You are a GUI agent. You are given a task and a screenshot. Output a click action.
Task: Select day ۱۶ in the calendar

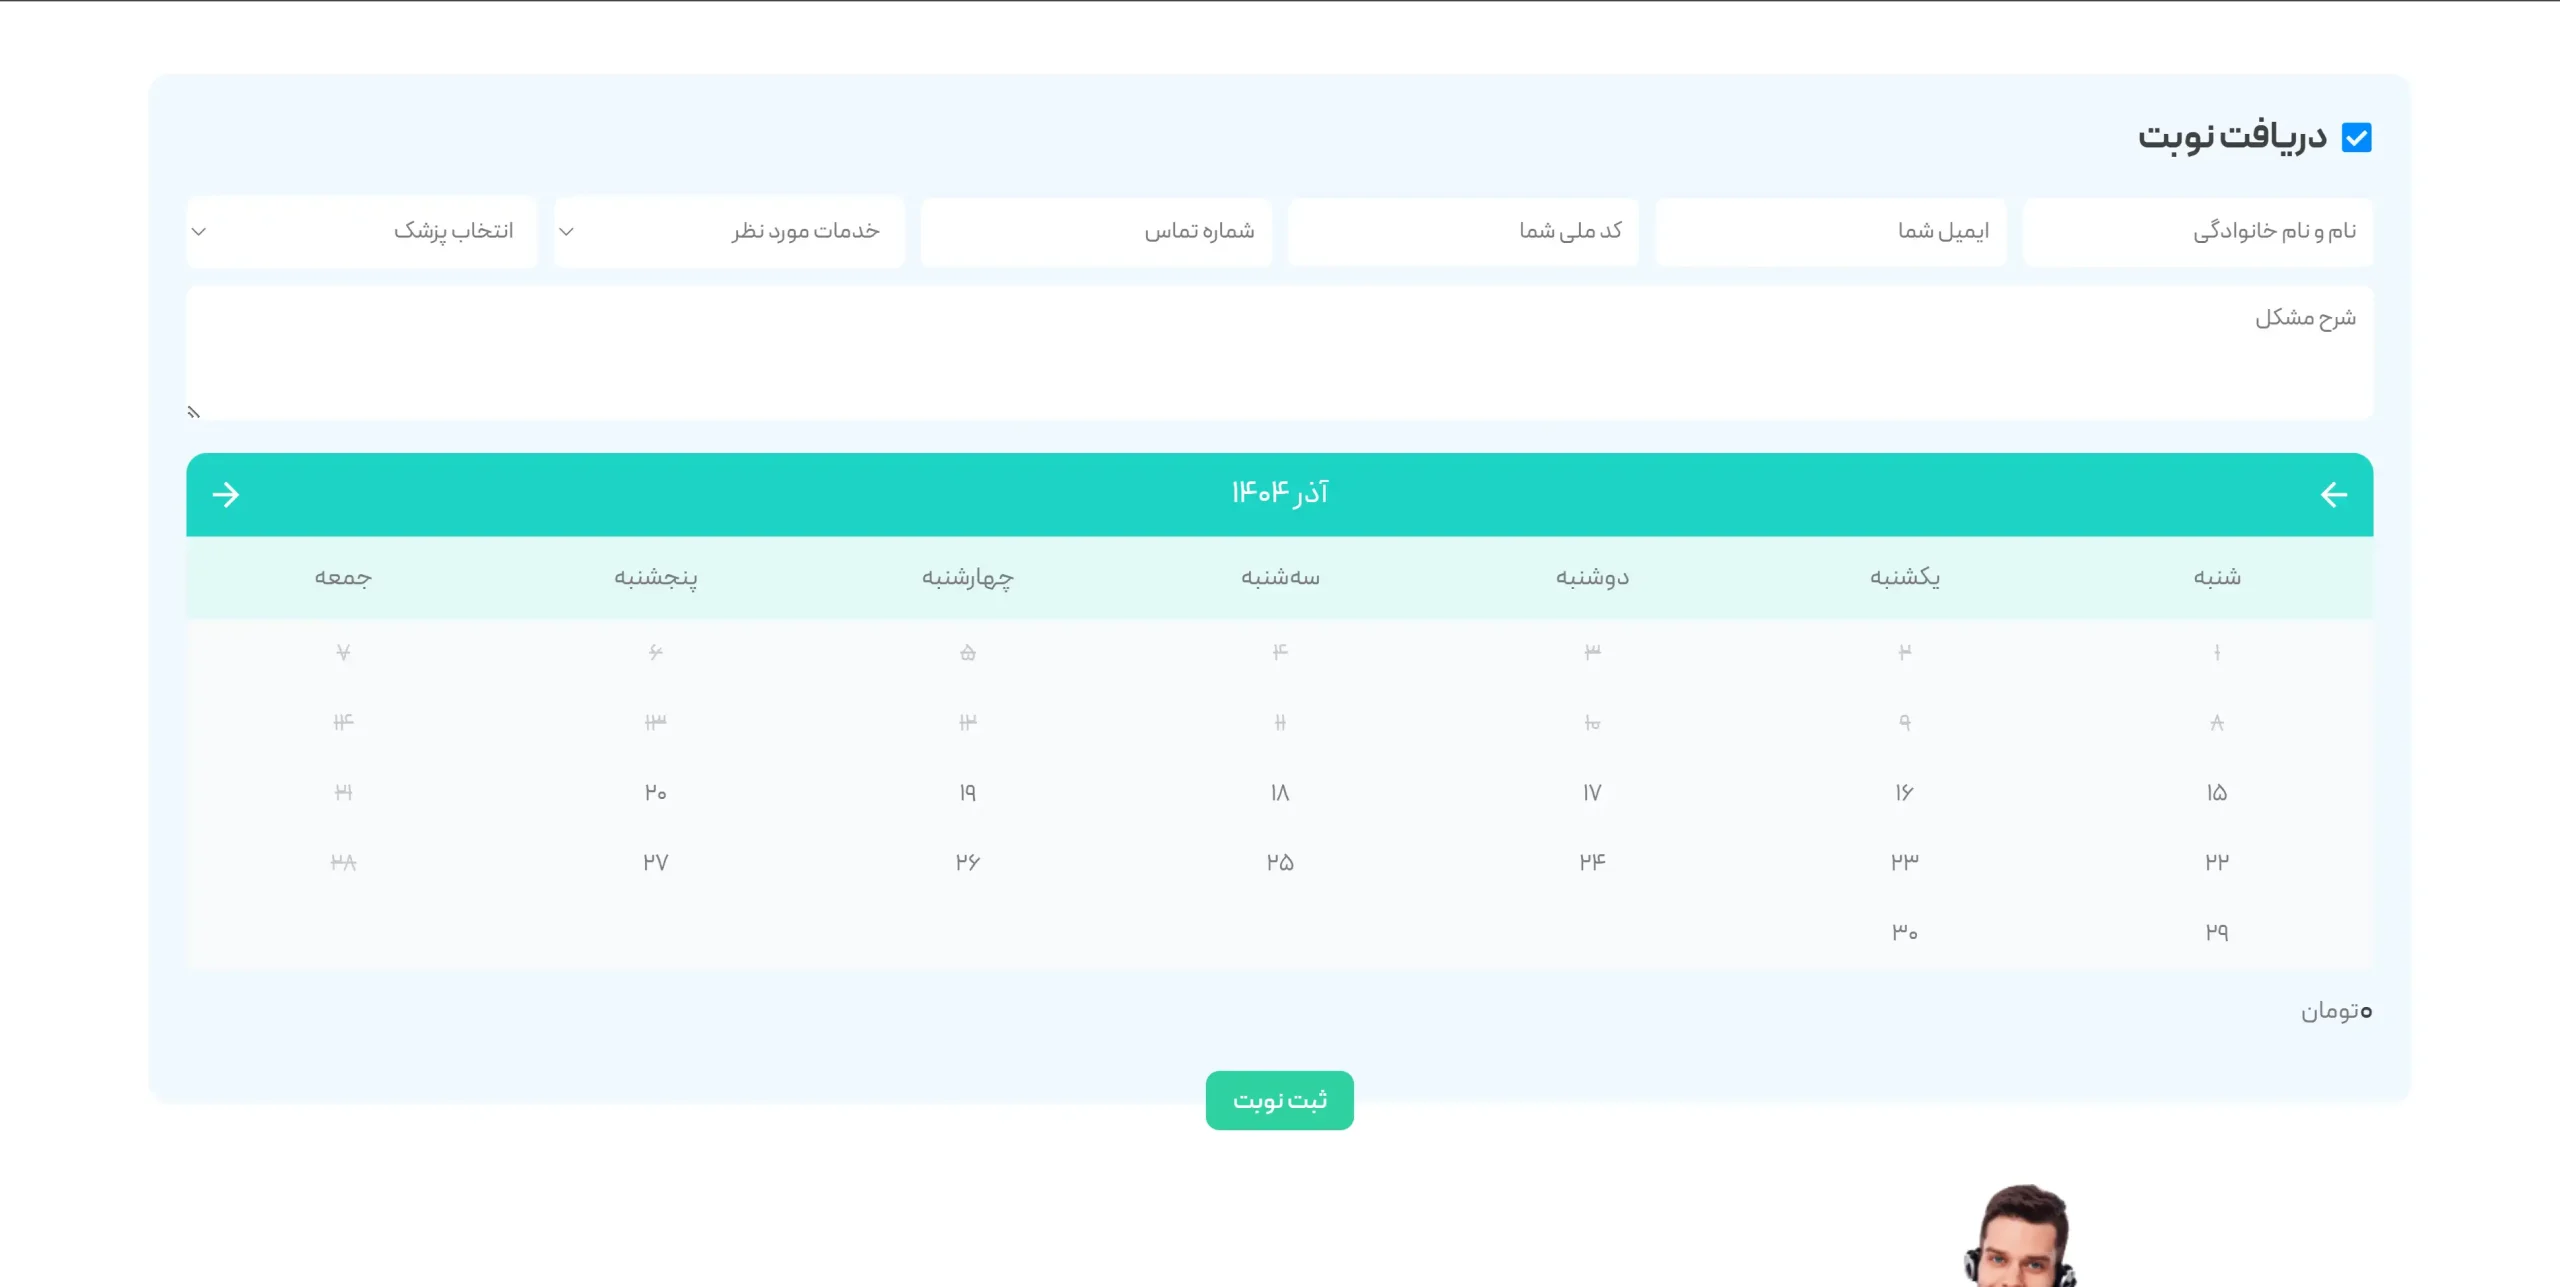coord(1904,792)
